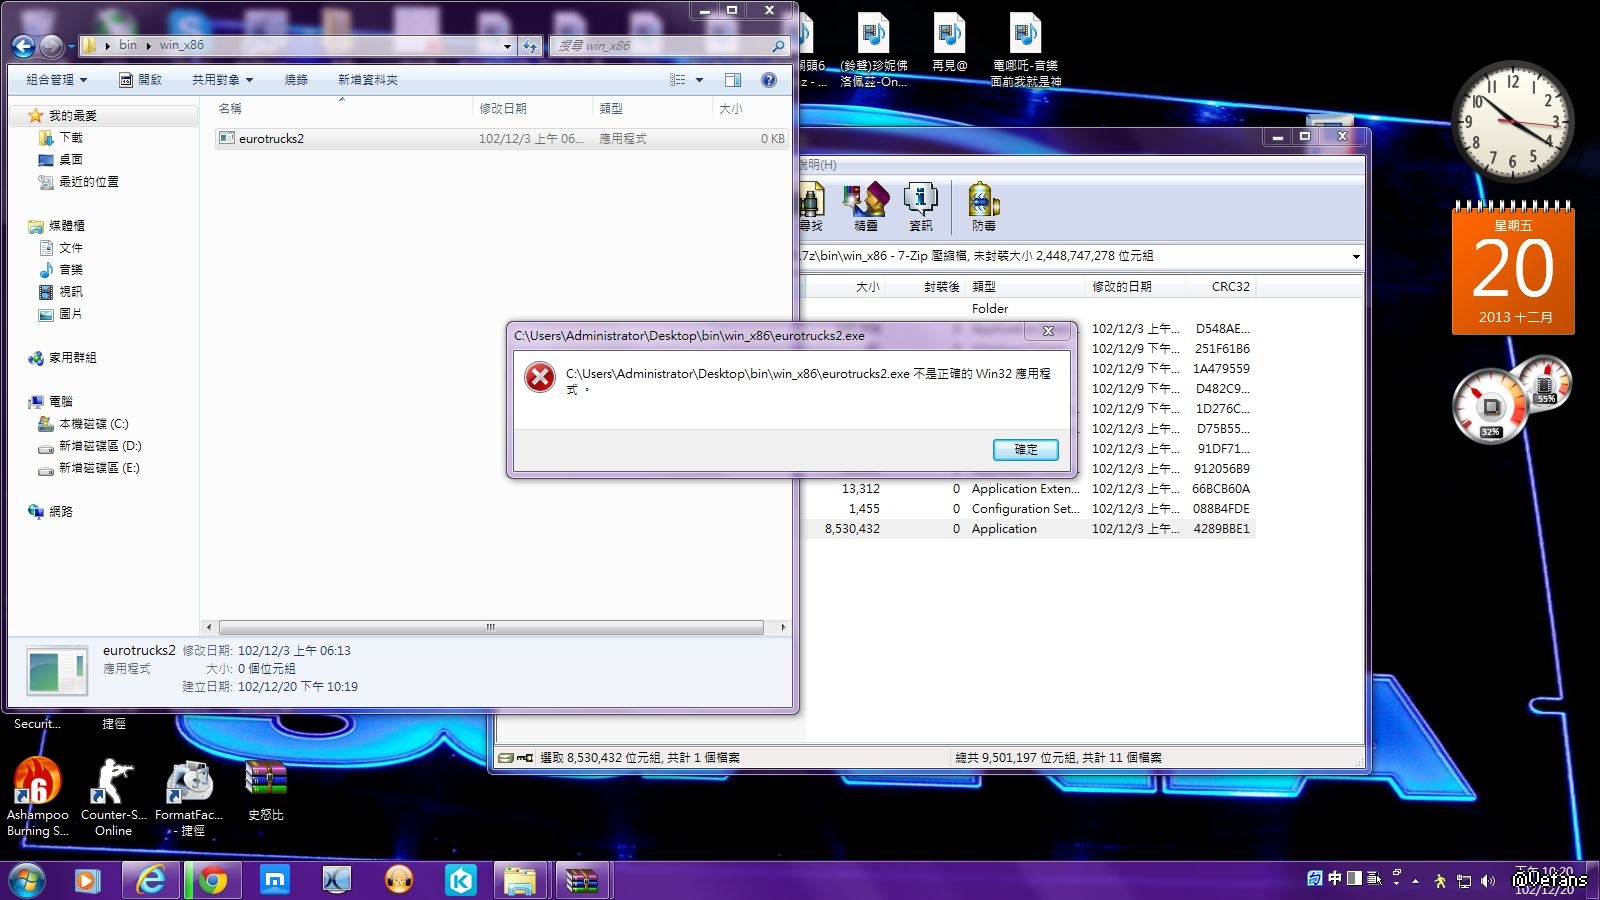The height and width of the screenshot is (900, 1600).
Task: Click the 確定 button in error dialog
Action: pos(1025,450)
